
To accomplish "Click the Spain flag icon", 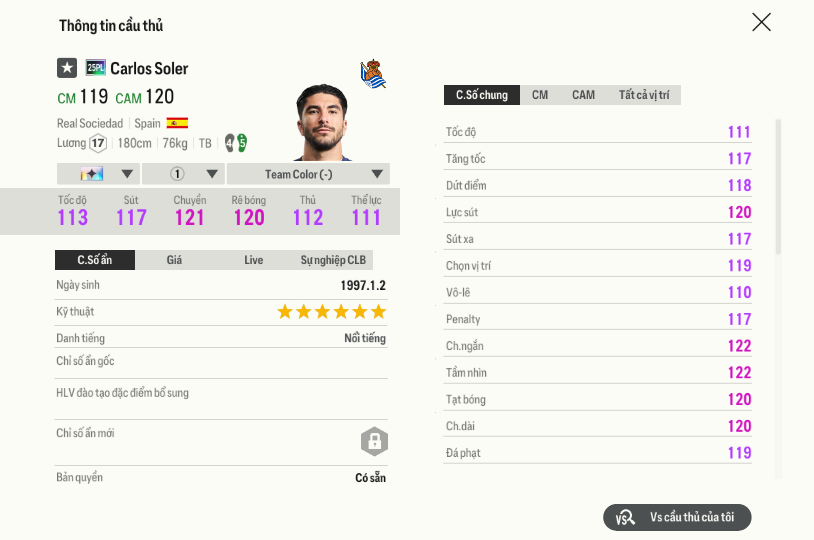I will coord(177,123).
